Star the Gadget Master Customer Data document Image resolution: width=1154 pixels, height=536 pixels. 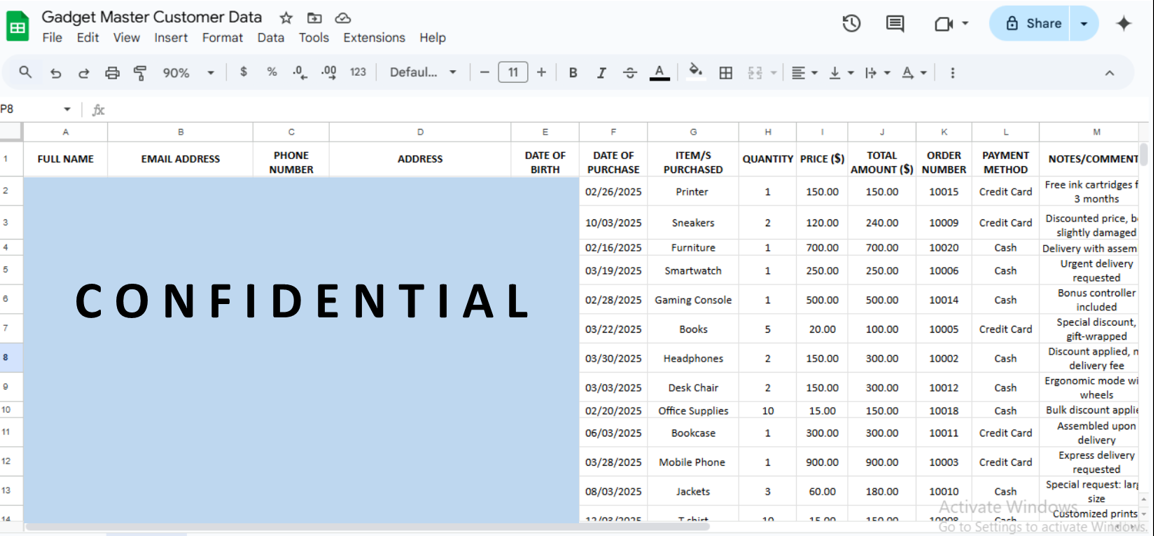point(286,18)
